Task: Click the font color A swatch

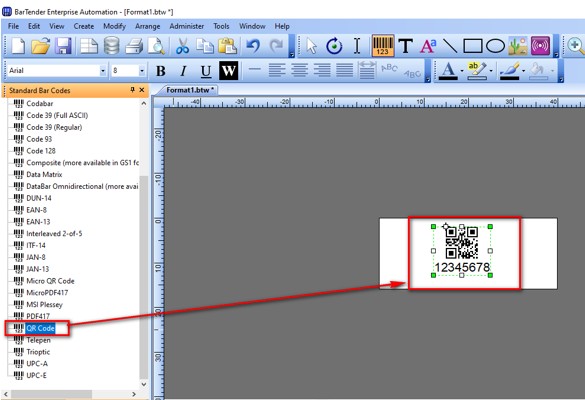Action: (448, 71)
